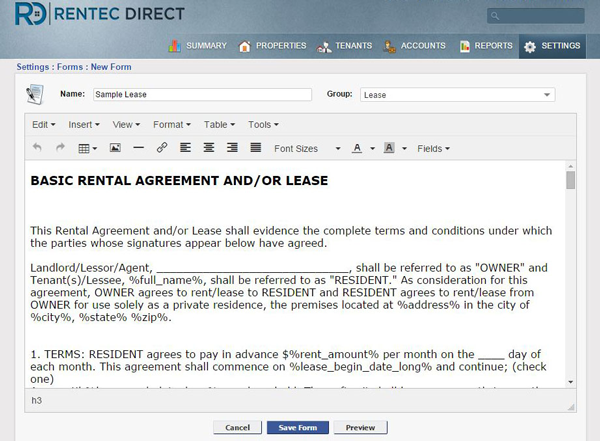The height and width of the screenshot is (441, 600).
Task: Open the Format menu
Action: click(173, 125)
